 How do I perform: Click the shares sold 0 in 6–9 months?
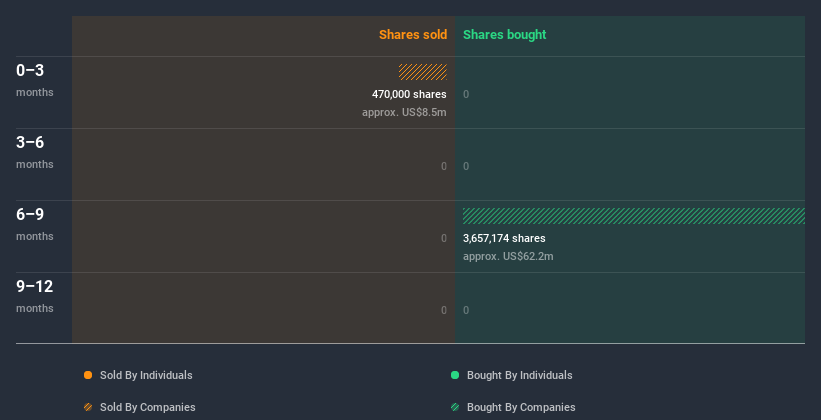(x=444, y=238)
